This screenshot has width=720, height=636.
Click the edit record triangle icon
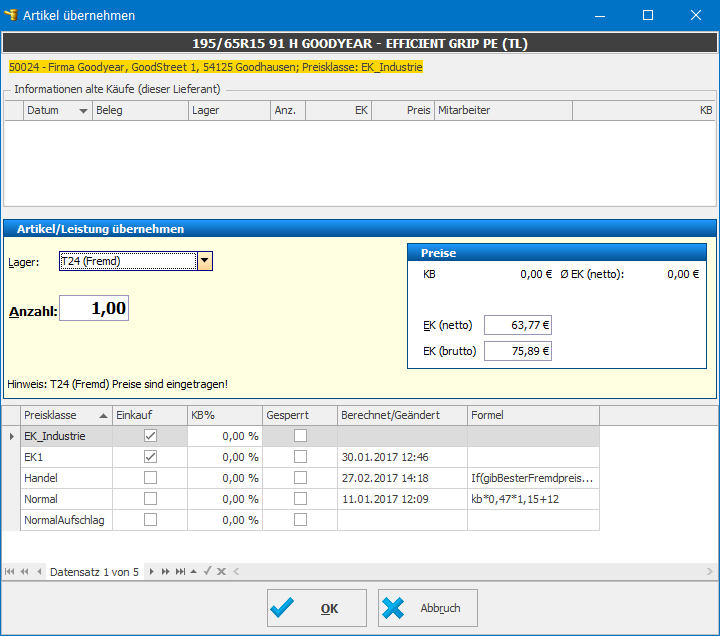pyautogui.click(x=193, y=572)
